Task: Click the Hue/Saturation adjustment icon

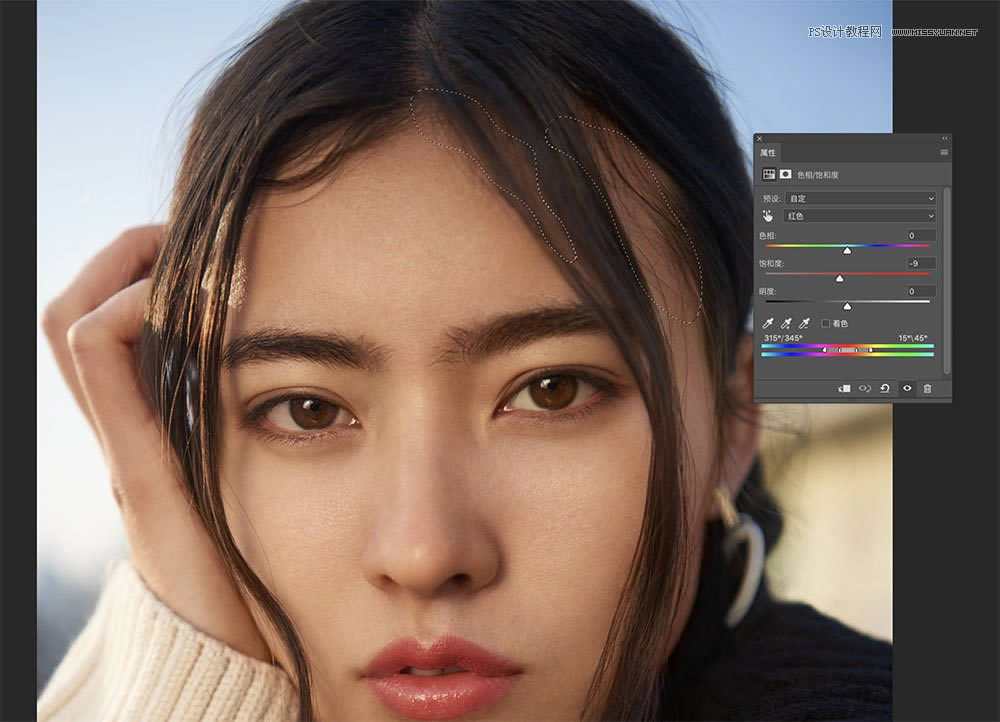Action: tap(769, 174)
